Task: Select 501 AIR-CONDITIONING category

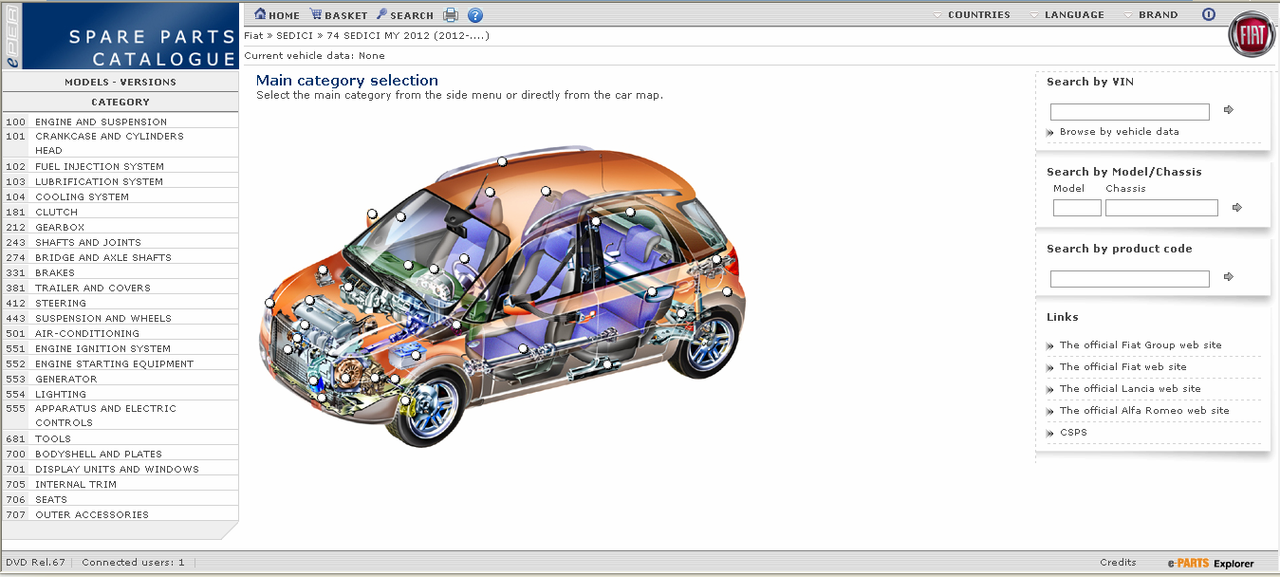Action: (120, 333)
